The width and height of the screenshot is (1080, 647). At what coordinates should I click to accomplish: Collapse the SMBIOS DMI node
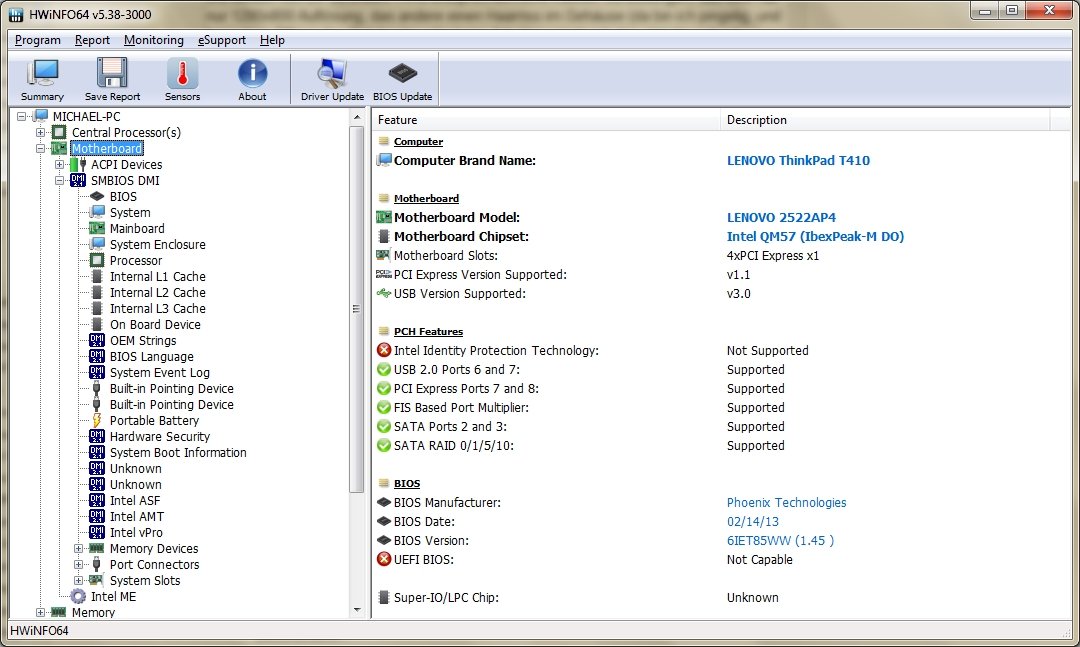click(59, 181)
